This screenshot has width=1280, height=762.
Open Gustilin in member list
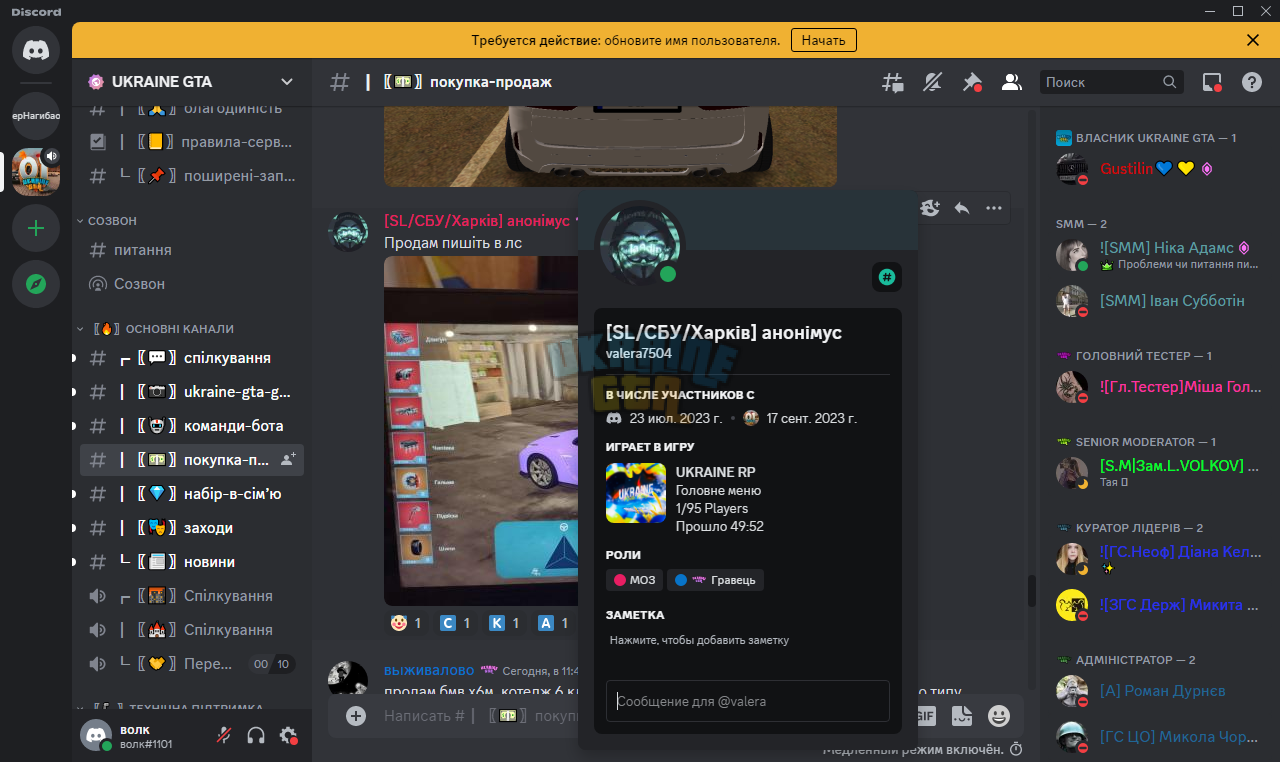(x=1158, y=169)
